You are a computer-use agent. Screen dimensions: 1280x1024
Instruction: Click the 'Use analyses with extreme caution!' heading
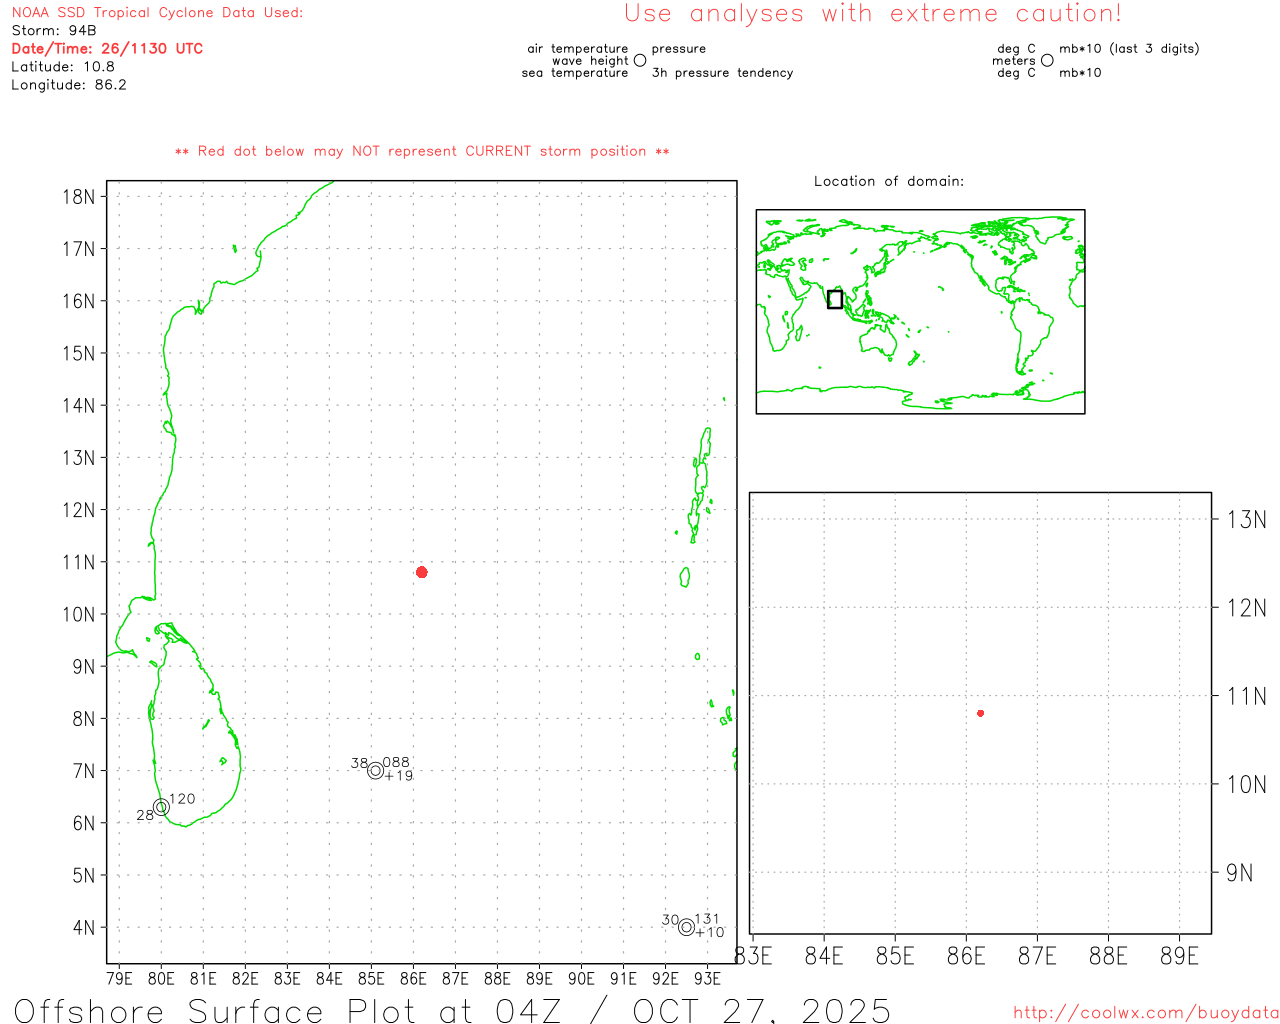872,14
